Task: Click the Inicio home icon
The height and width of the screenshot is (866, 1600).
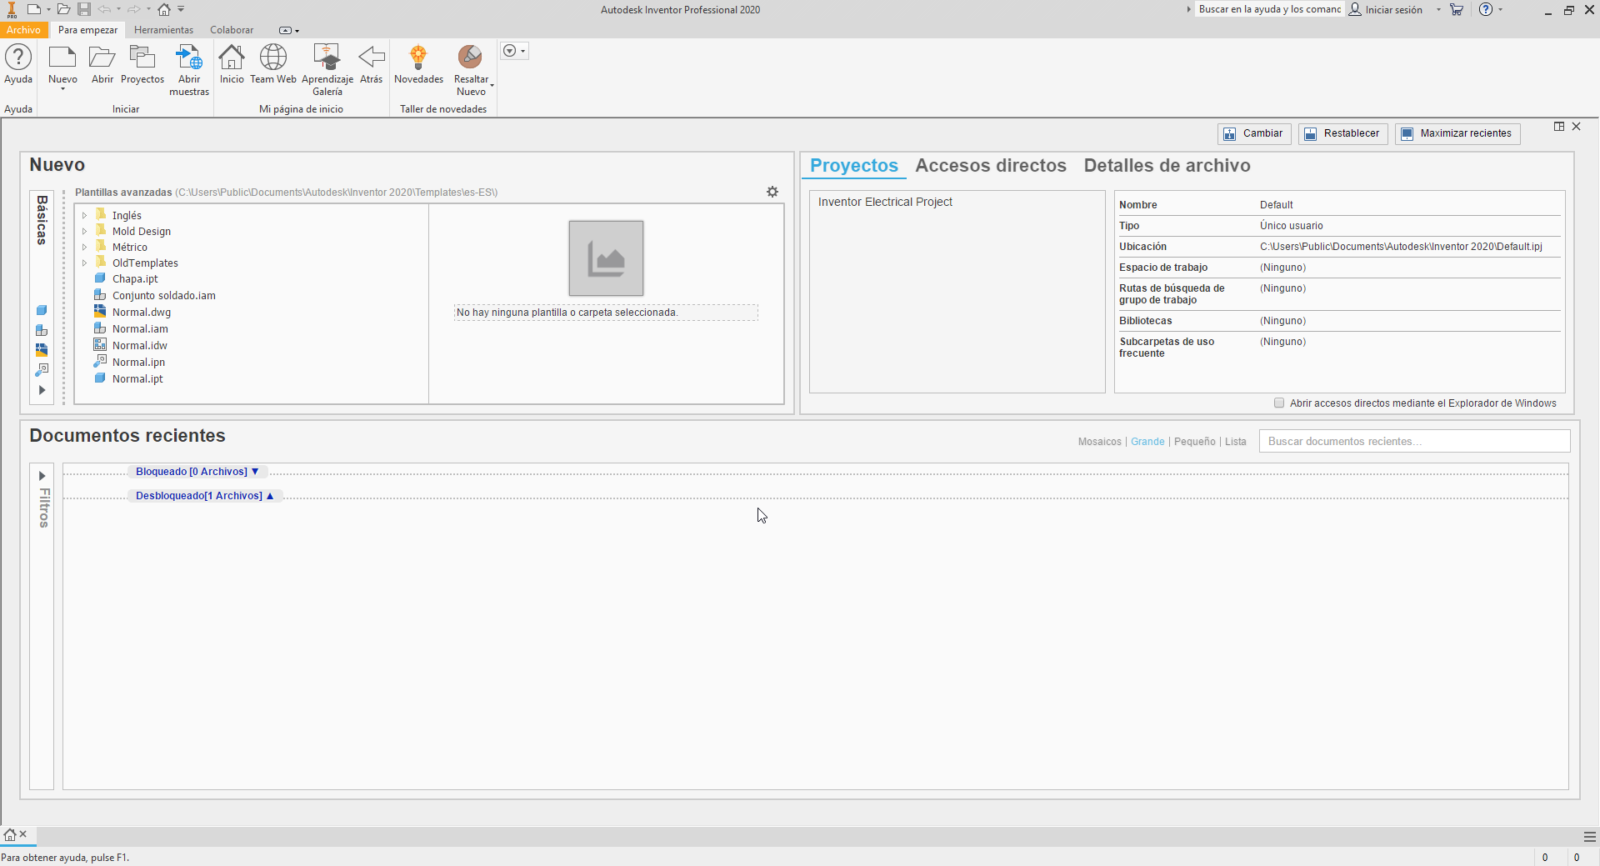Action: click(231, 59)
